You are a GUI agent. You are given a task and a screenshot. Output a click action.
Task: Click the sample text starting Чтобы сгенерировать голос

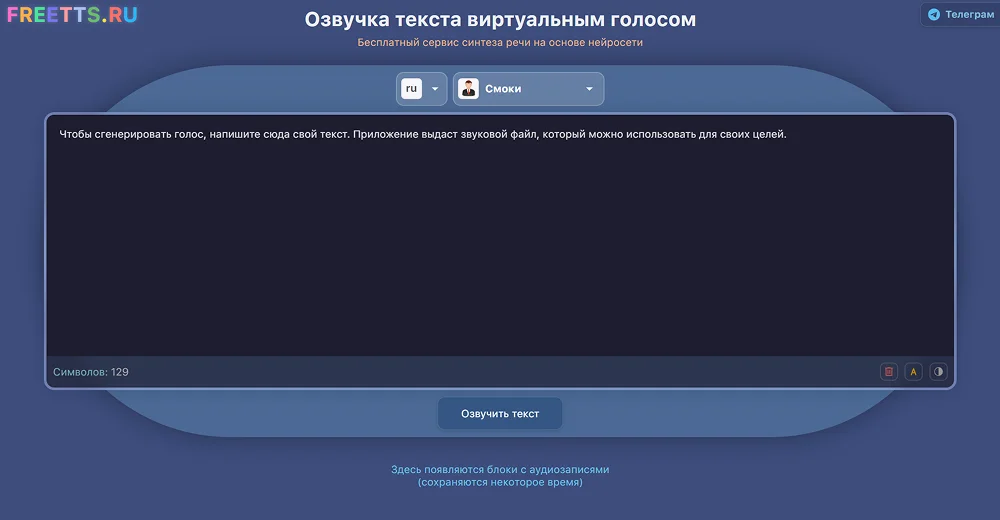(423, 134)
